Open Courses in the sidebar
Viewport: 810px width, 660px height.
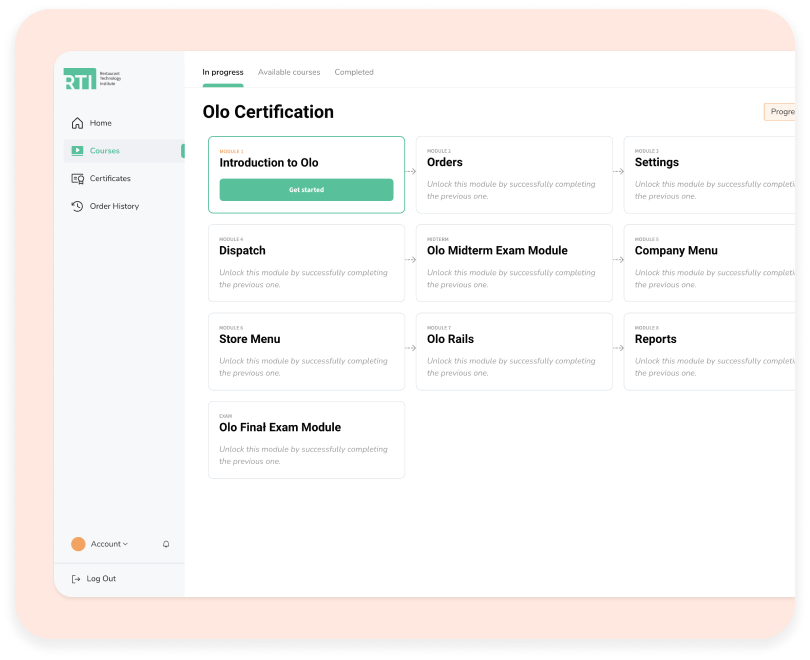tap(123, 151)
